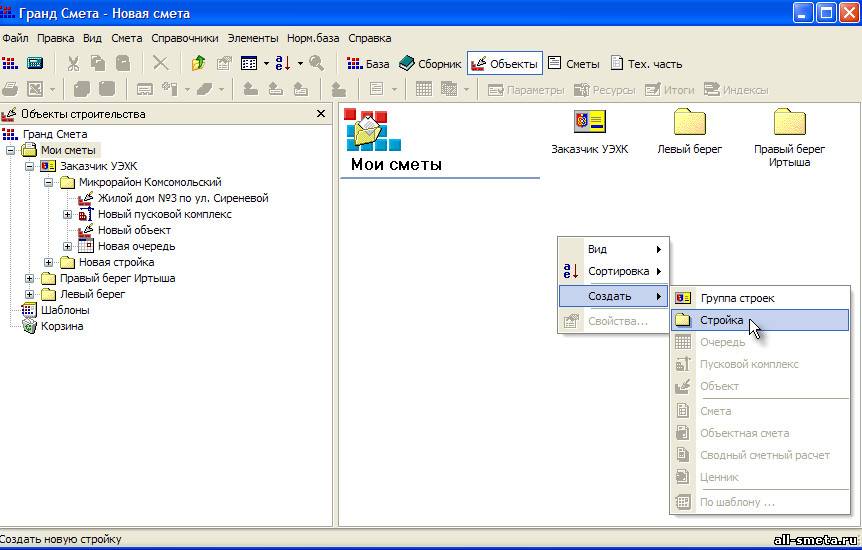Click the Создать context menu item
This screenshot has width=862, height=550.
[614, 296]
